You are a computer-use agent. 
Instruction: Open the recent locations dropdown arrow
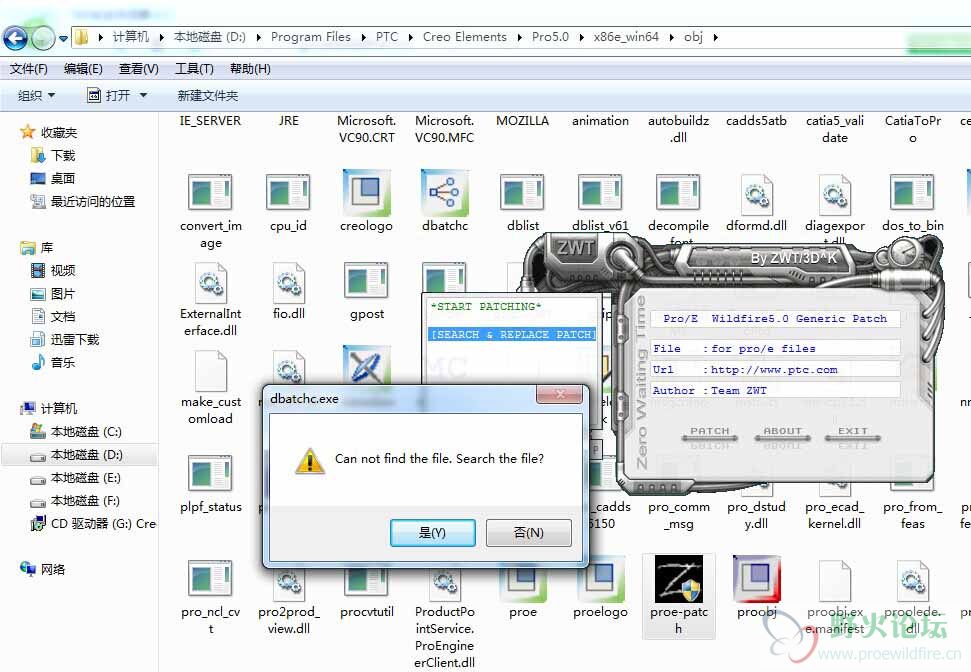coord(63,38)
